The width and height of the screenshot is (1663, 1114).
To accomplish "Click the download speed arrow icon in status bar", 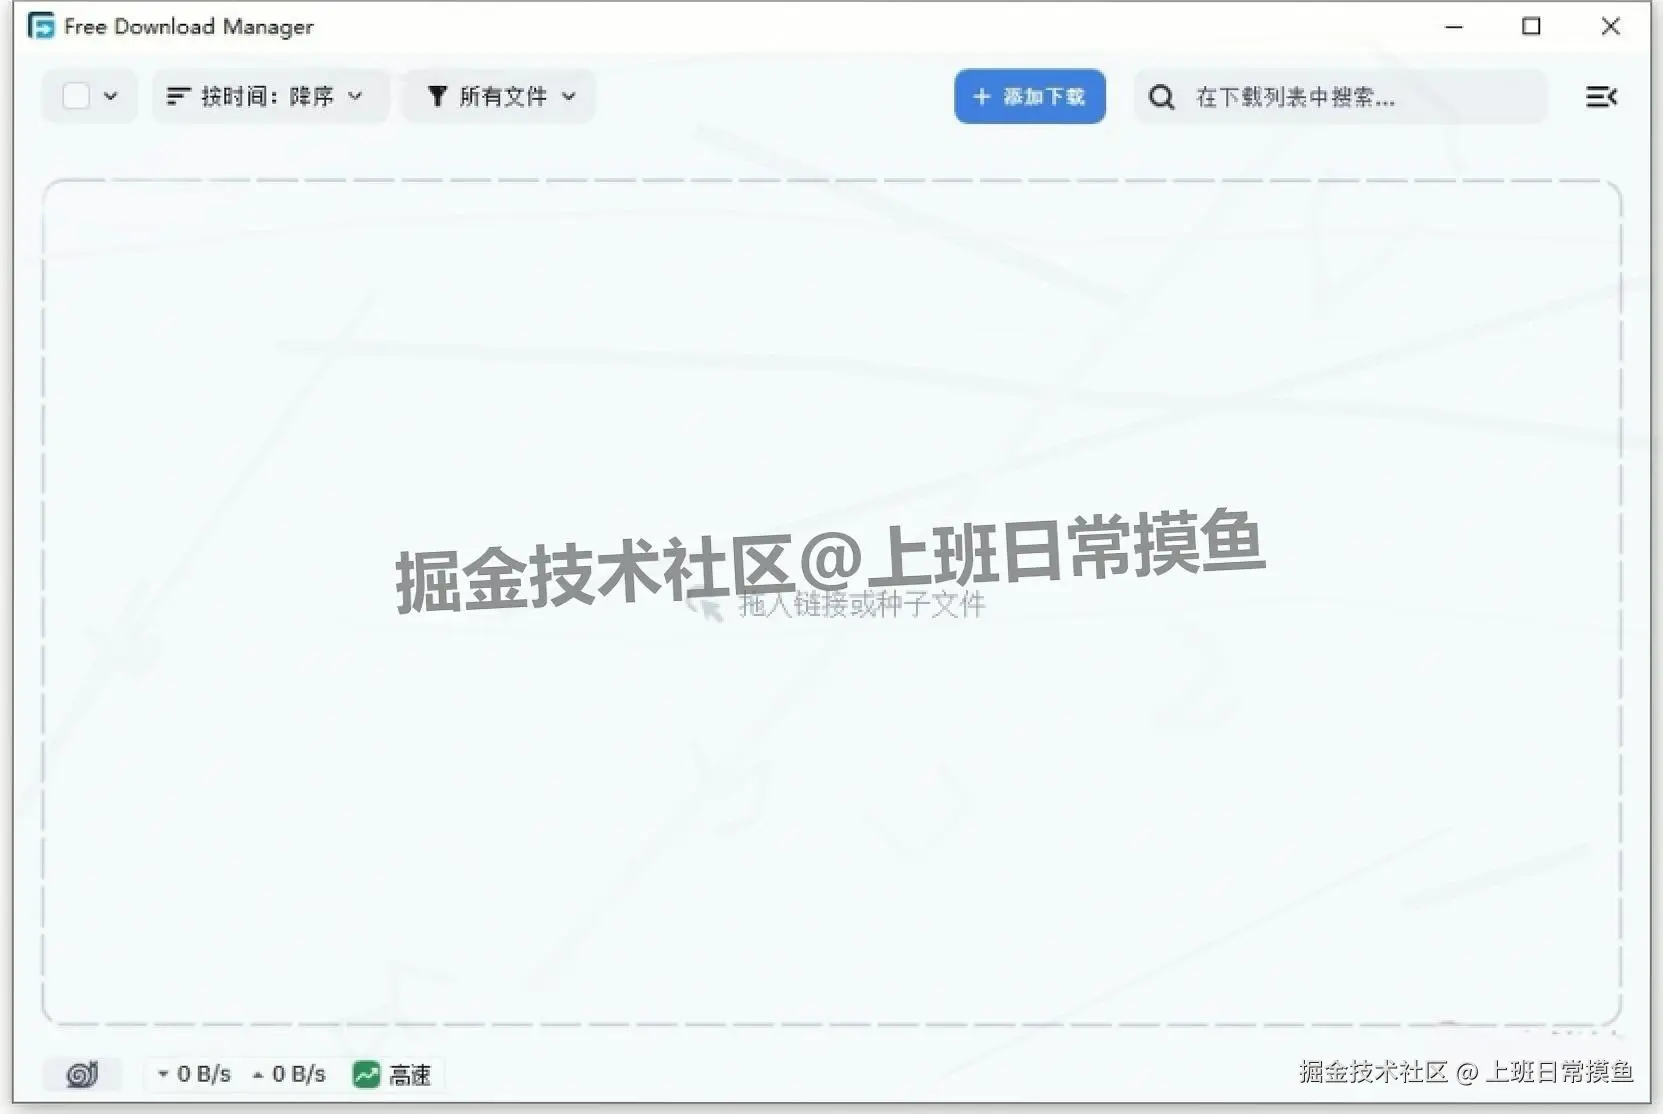I will [163, 1074].
